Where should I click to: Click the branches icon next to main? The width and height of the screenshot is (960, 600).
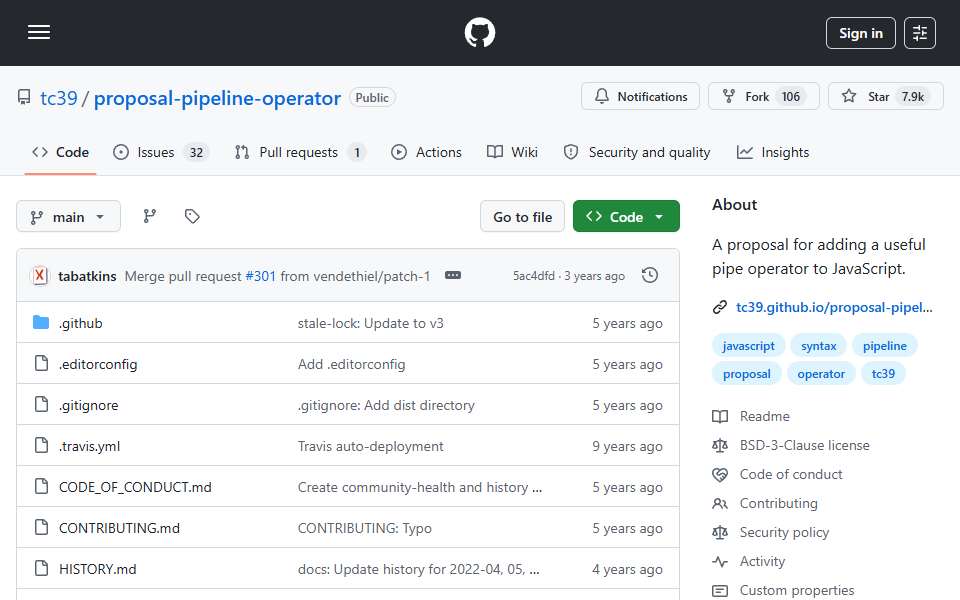(150, 216)
